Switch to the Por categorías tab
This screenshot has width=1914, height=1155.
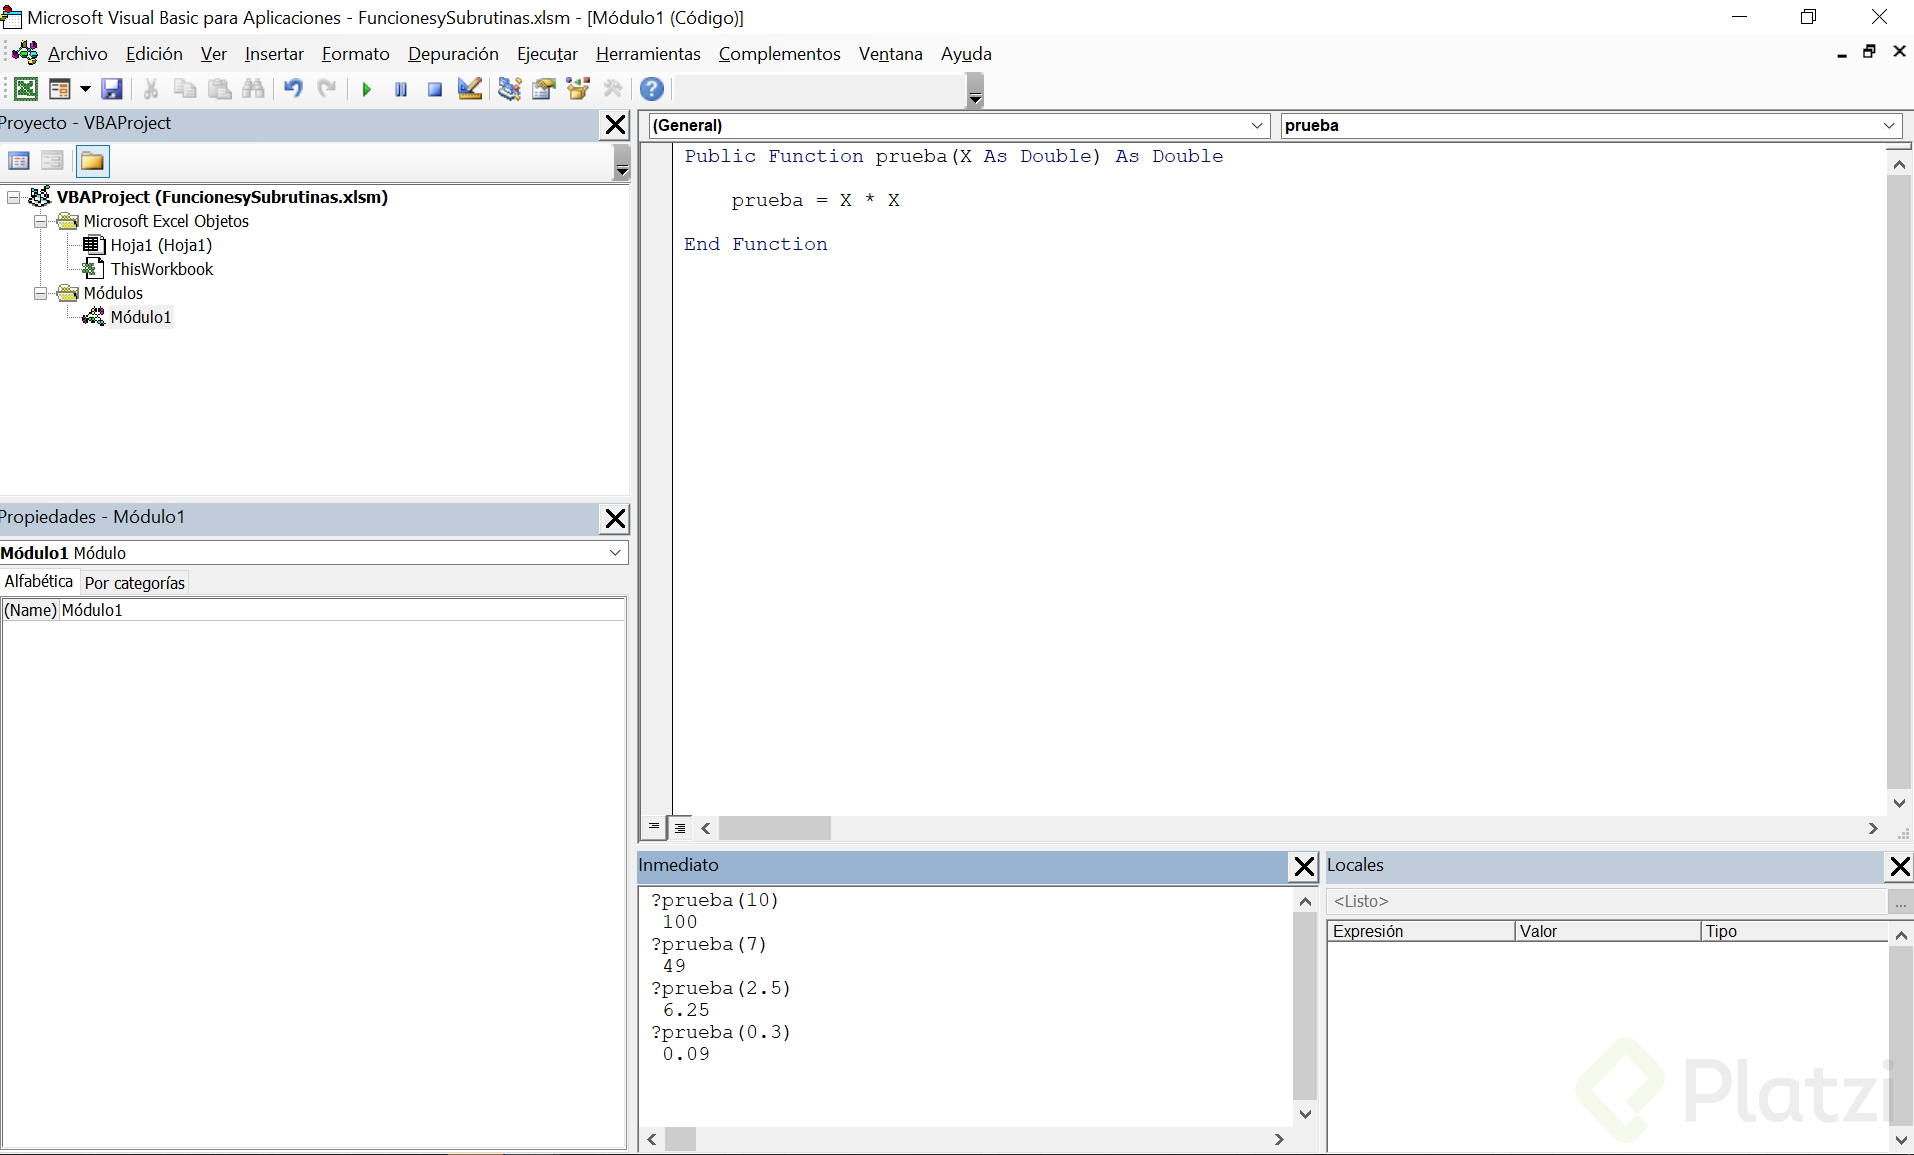point(135,583)
